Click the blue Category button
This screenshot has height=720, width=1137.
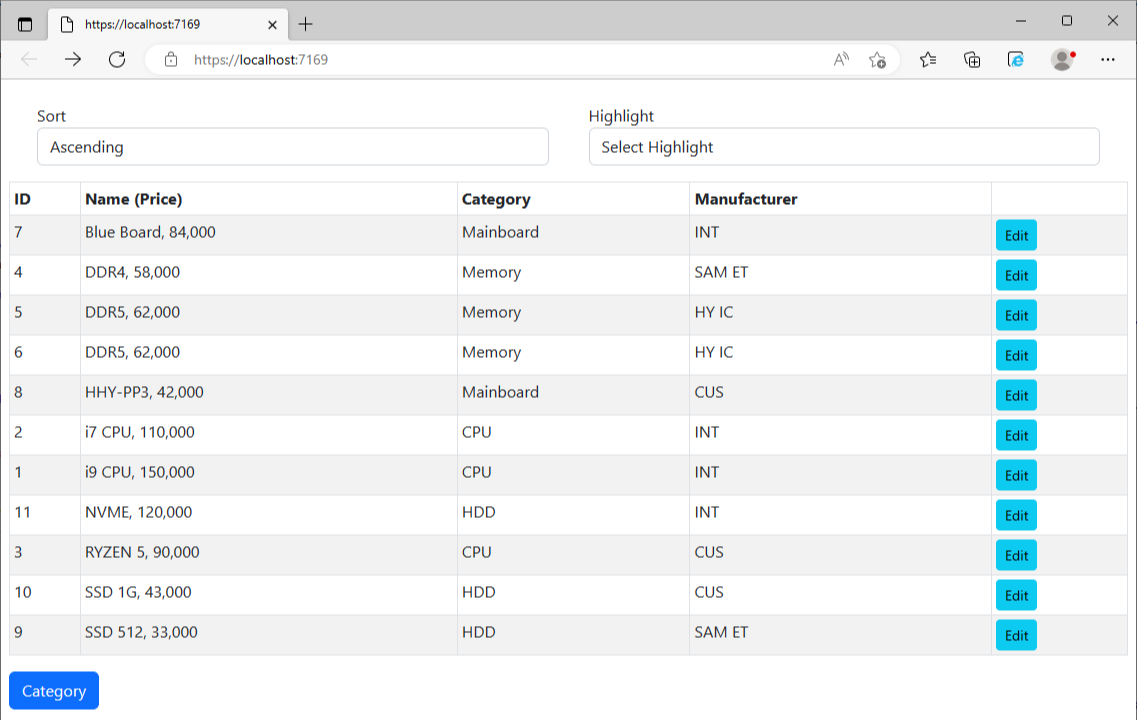pyautogui.click(x=54, y=690)
